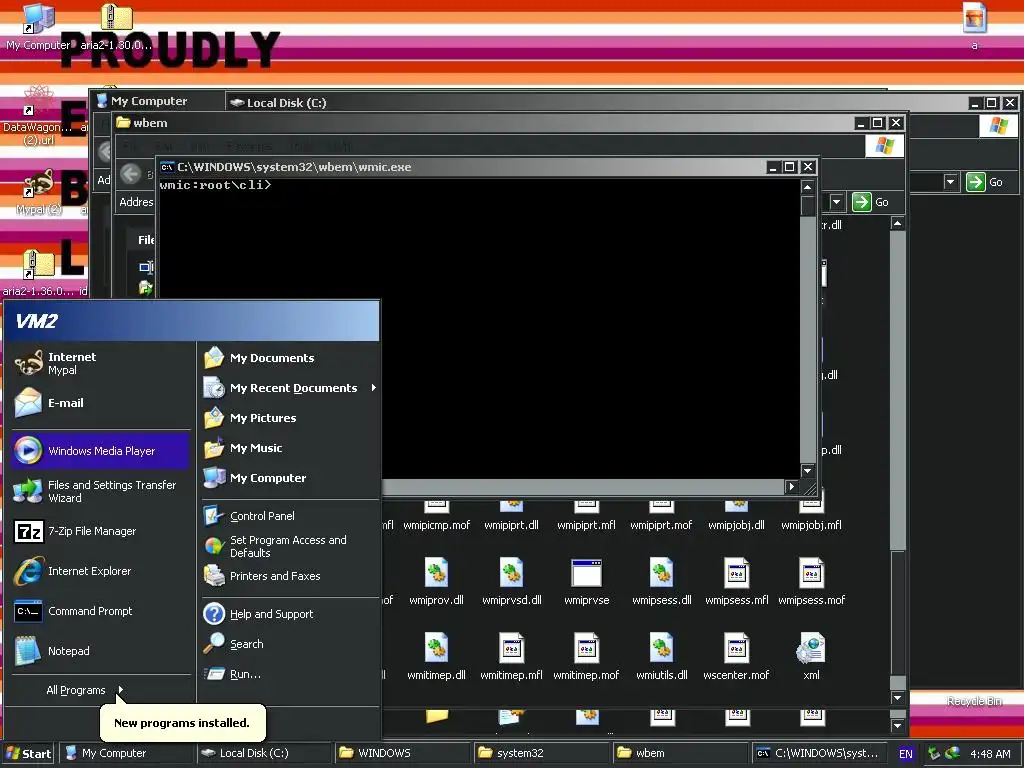Open Mypal (2) desktop shortcut

[x=39, y=193]
